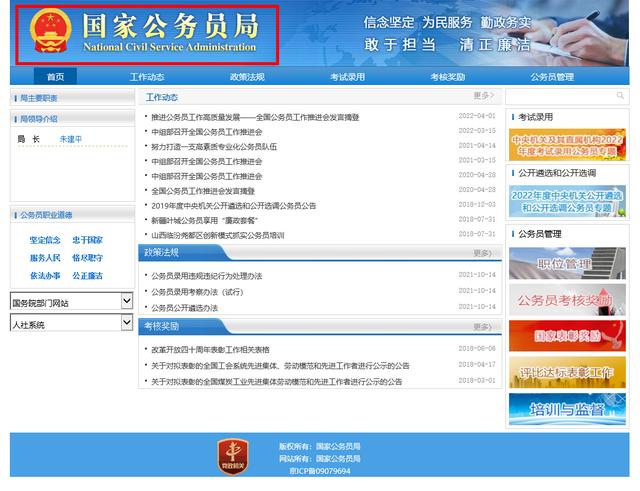Click the 公务员管理 right sidebar heading

click(x=540, y=234)
